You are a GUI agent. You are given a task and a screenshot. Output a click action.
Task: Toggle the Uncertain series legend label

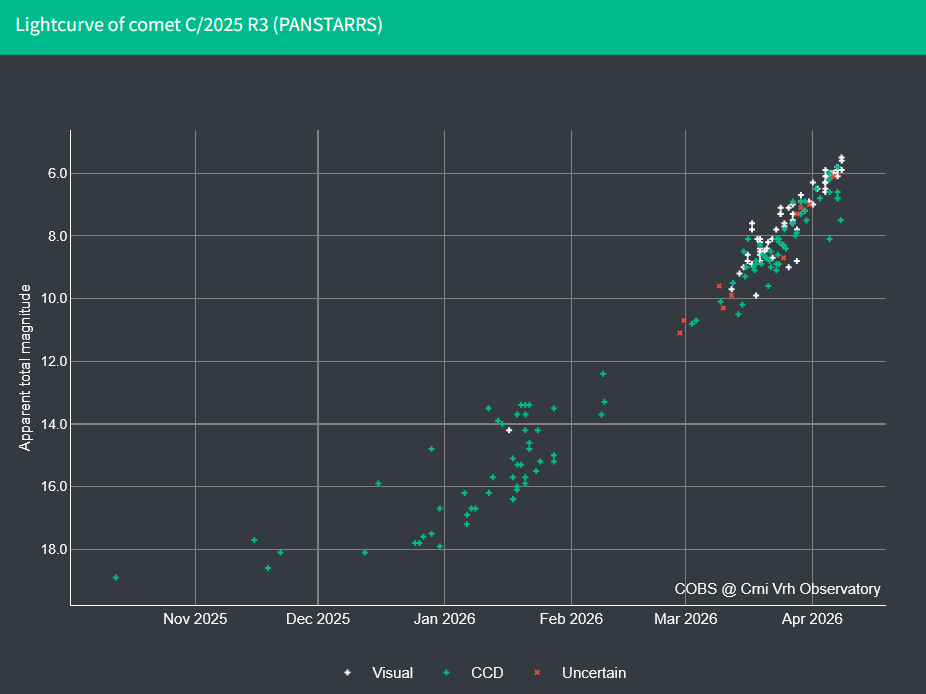(593, 673)
